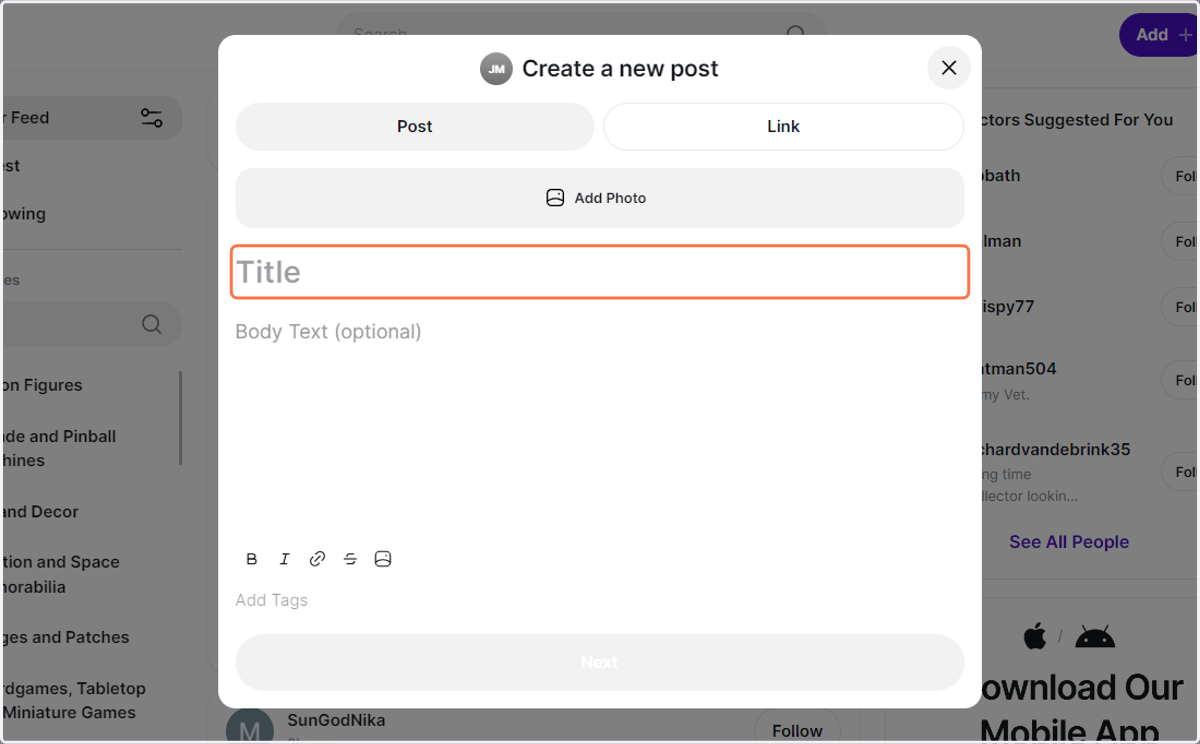Open the Boardgames, Tabletop category

74,700
